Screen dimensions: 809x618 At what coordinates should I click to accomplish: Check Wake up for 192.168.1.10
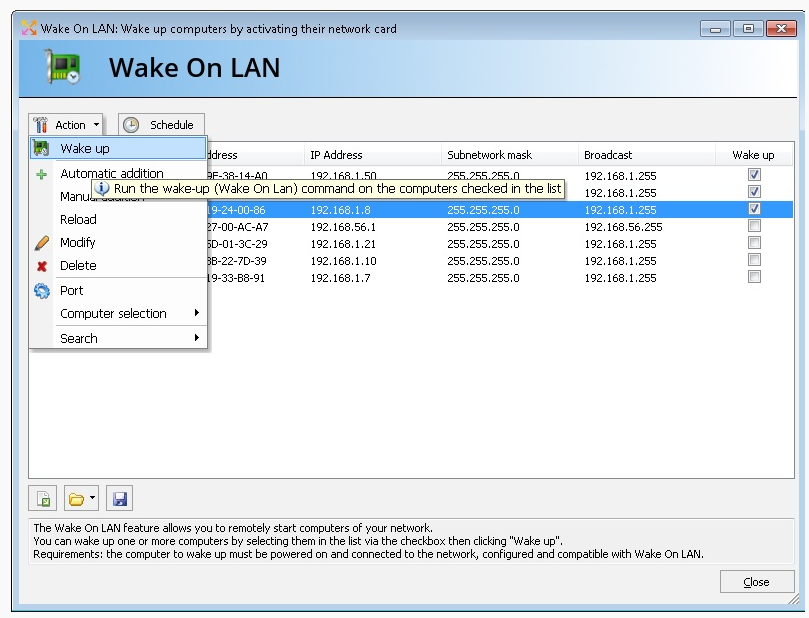[x=754, y=260]
